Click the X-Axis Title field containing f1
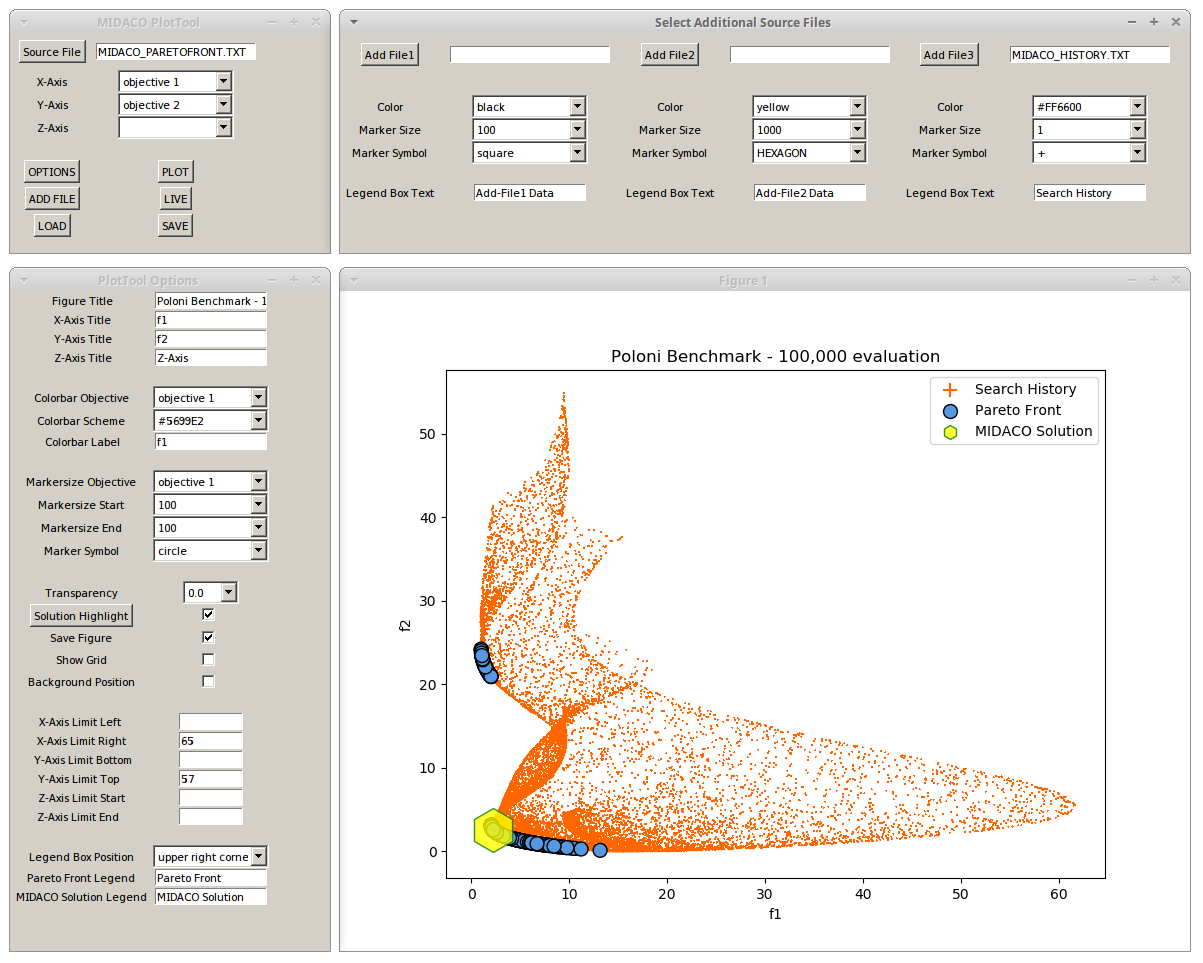Screen dimensions: 1203x963 pyautogui.click(x=211, y=320)
